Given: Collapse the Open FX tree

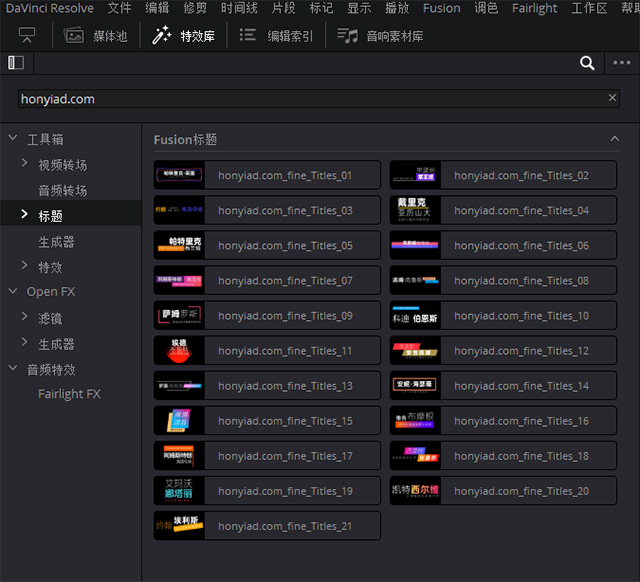Looking at the screenshot, I should (x=13, y=291).
